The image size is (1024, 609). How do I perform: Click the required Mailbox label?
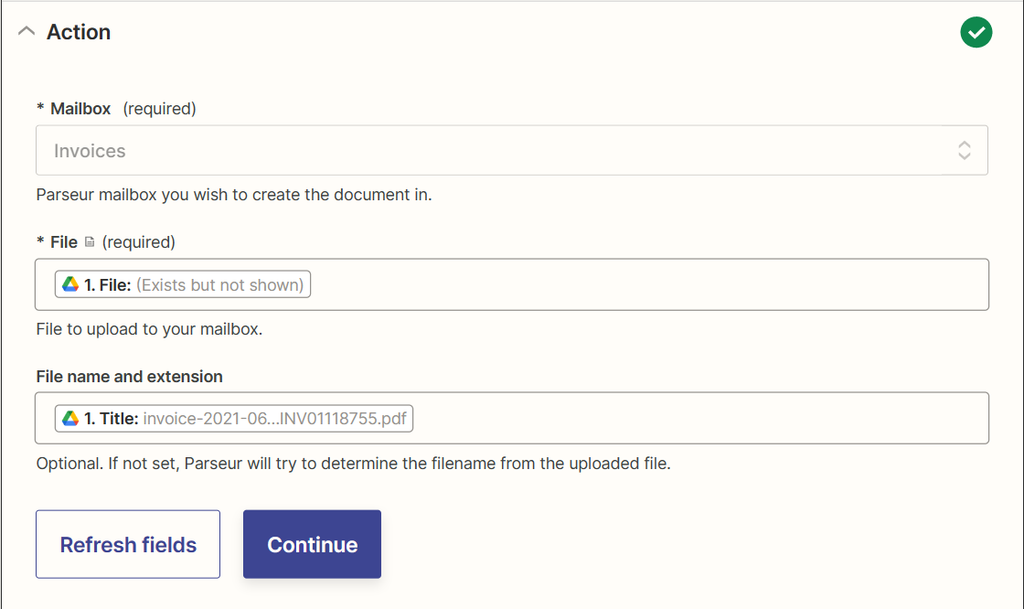[75, 108]
